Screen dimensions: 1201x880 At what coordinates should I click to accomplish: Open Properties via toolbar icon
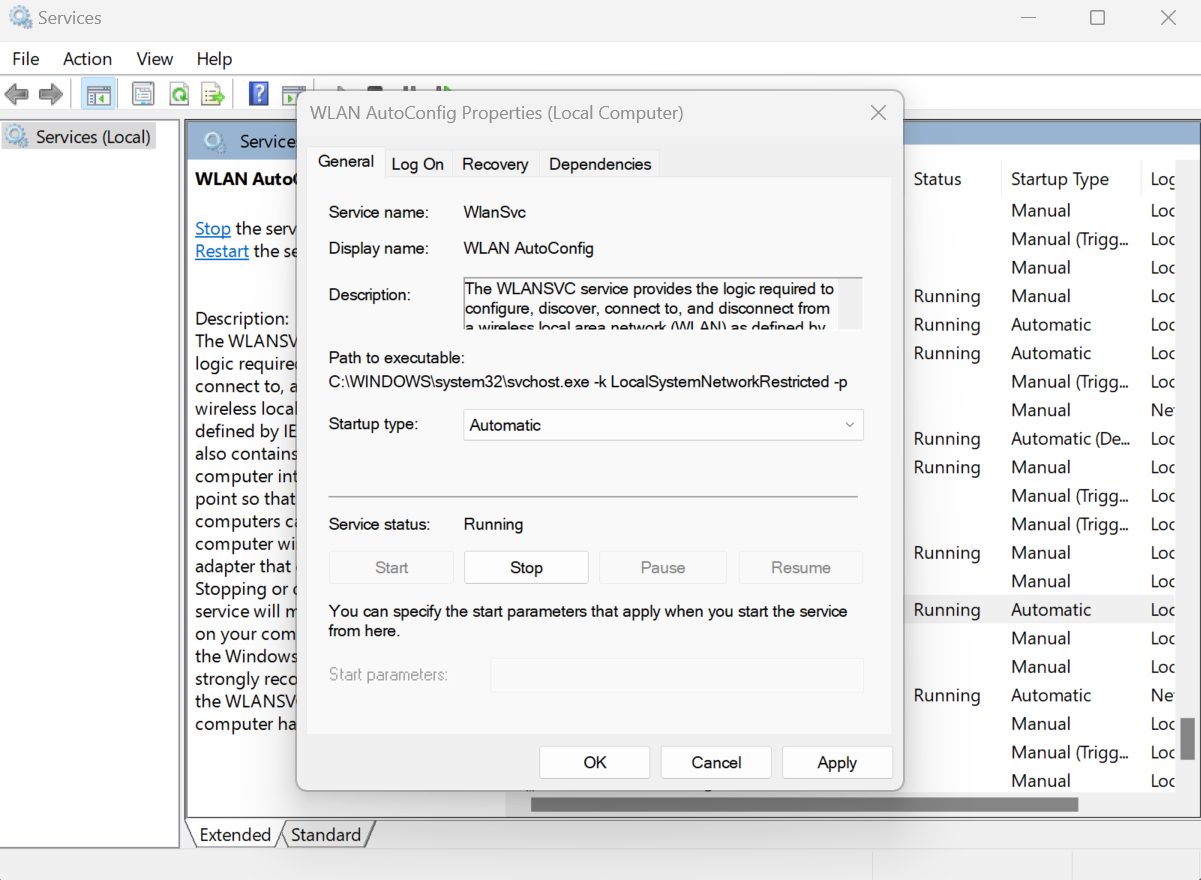click(143, 95)
